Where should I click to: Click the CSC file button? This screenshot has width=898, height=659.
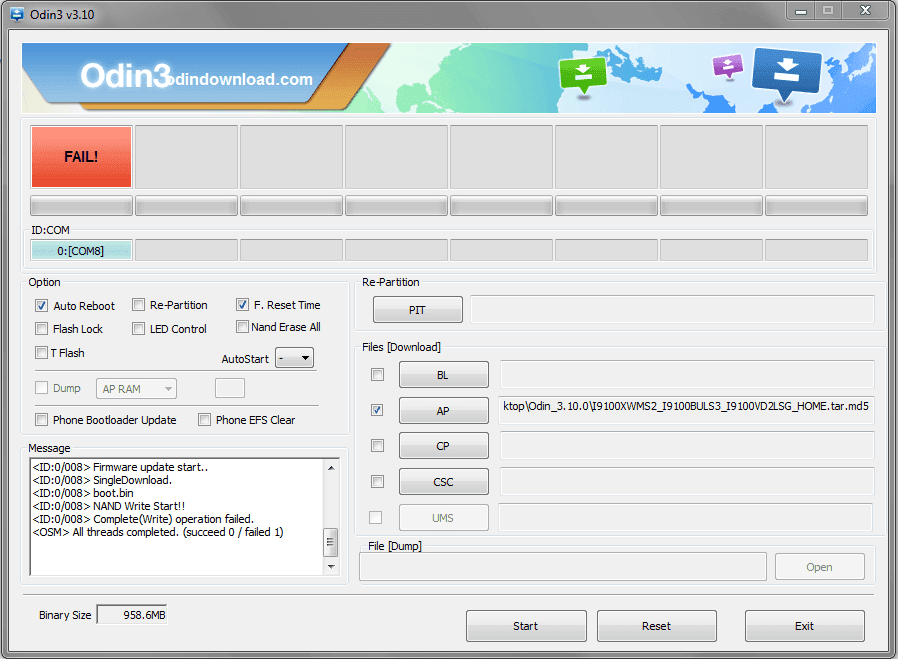click(443, 482)
